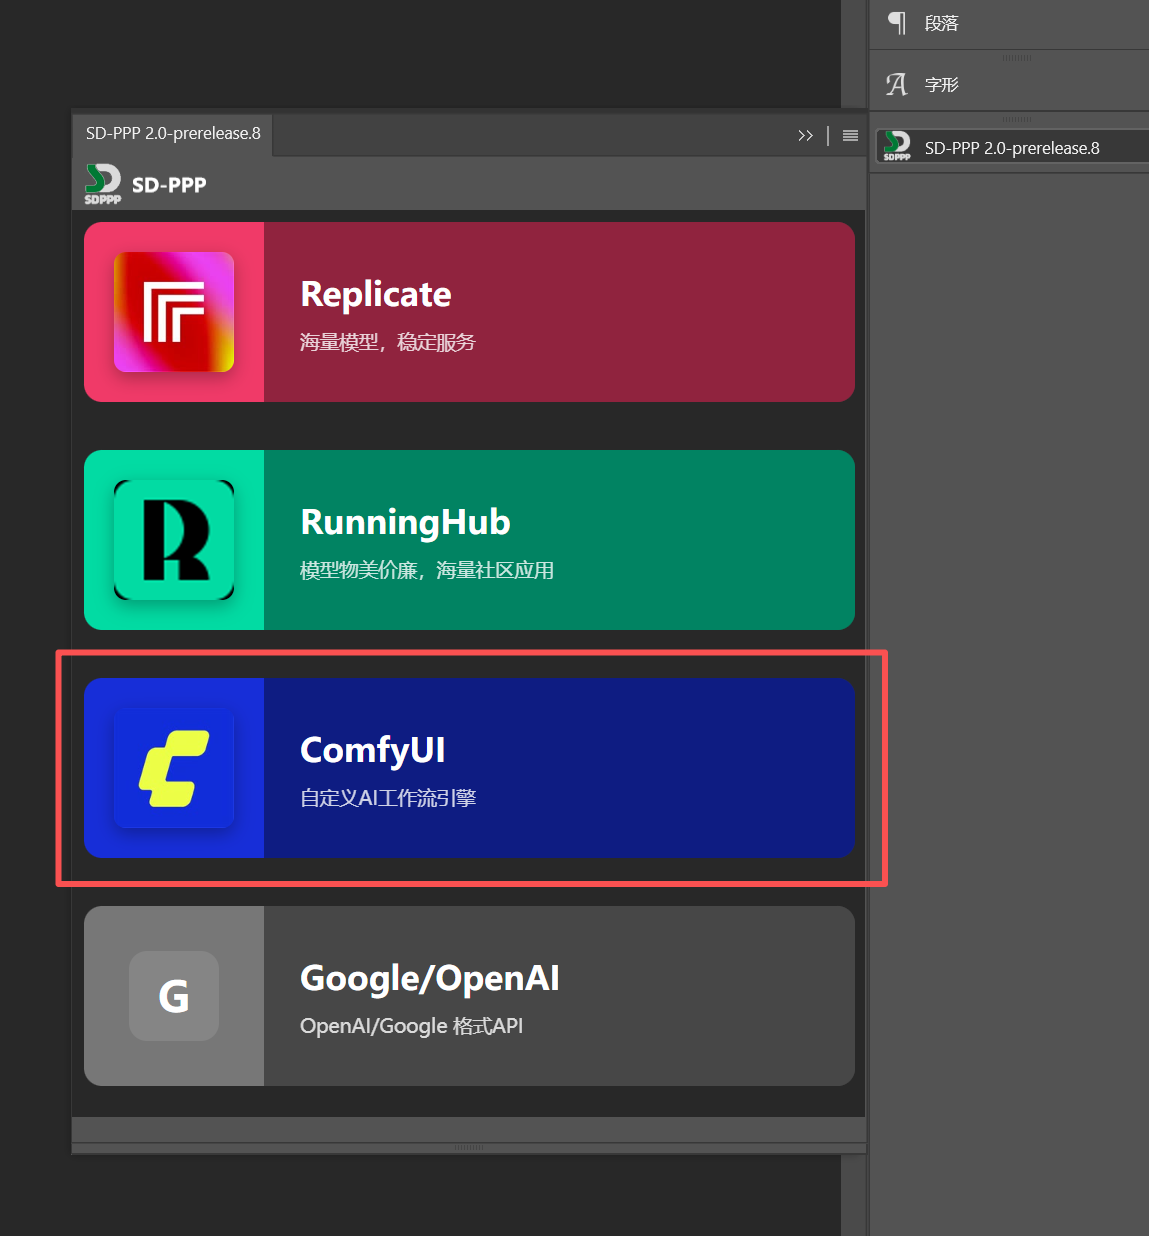Choose the RunningHub service title
The height and width of the screenshot is (1236, 1149).
click(x=405, y=522)
